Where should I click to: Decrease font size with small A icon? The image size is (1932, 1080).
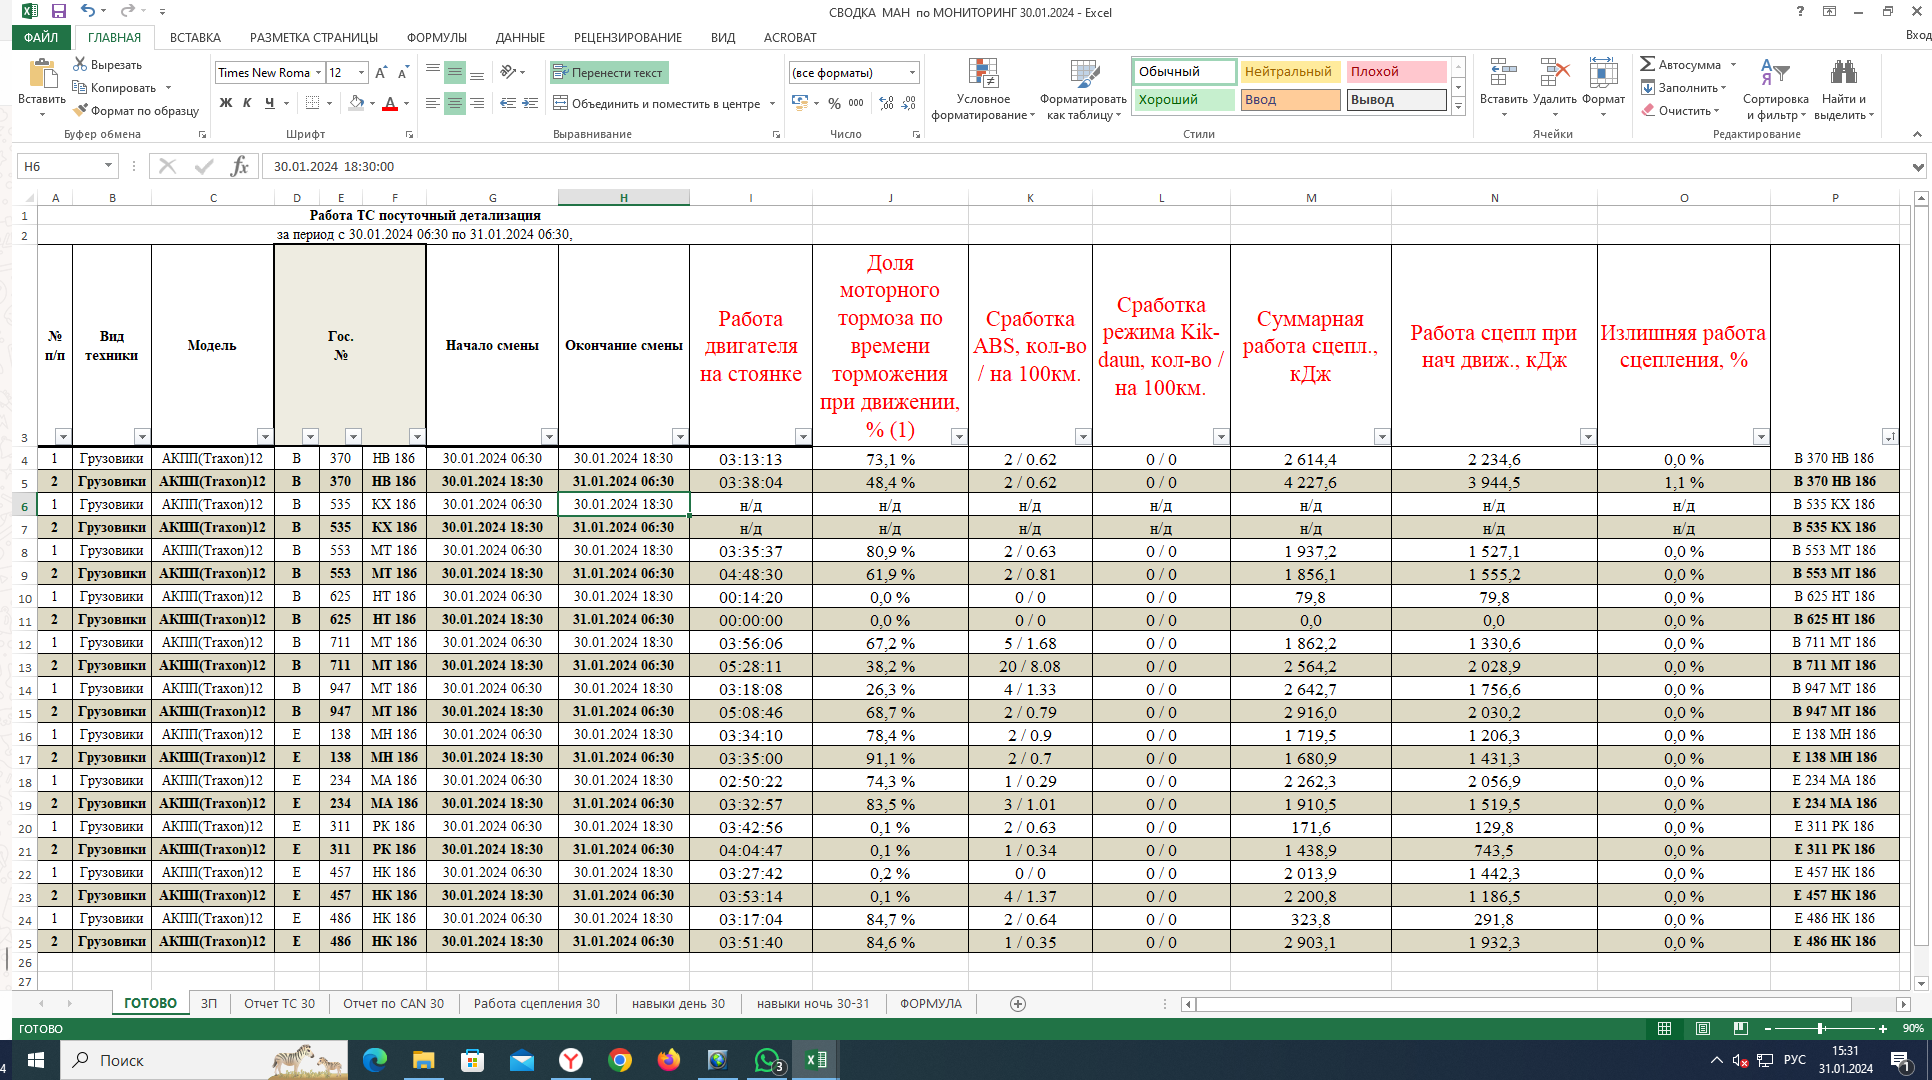pos(403,73)
